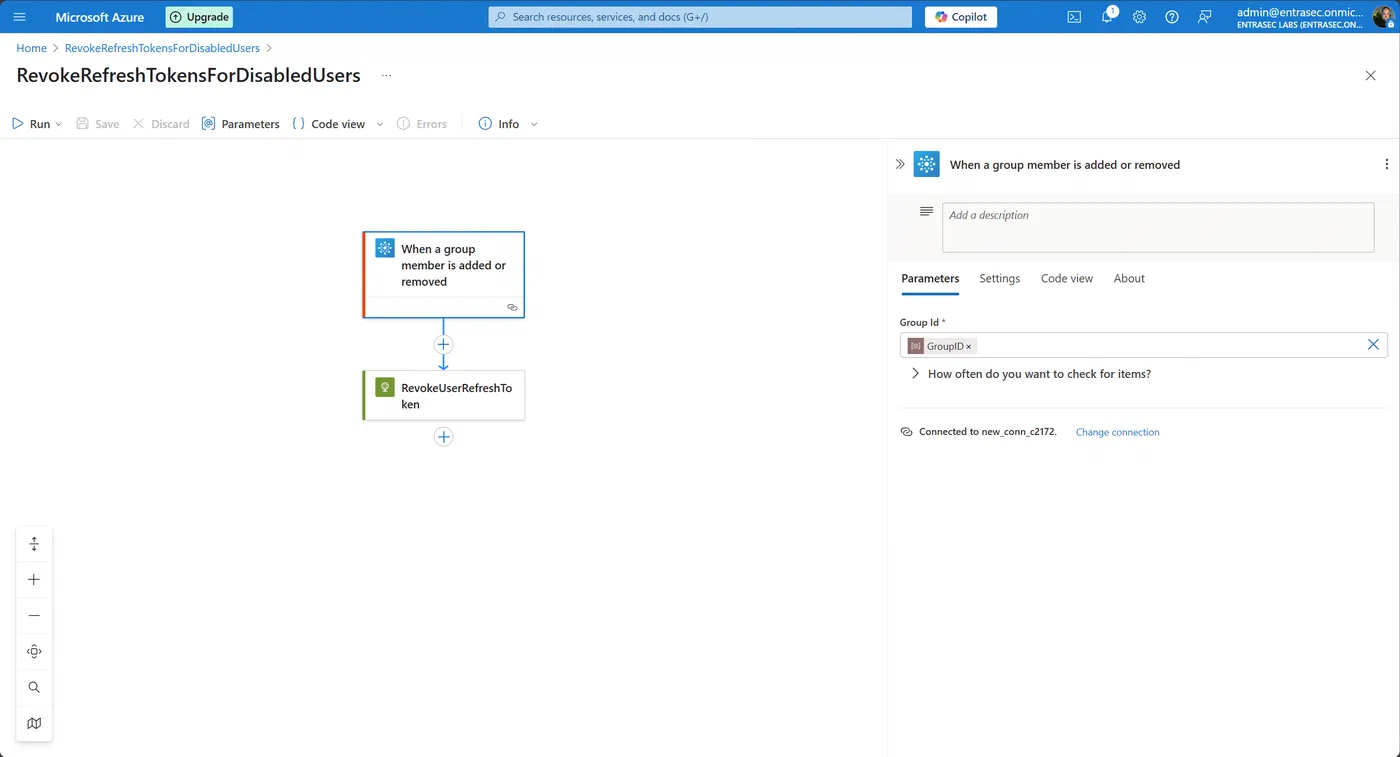Click the Run button
1400x757 pixels.
click(31, 124)
